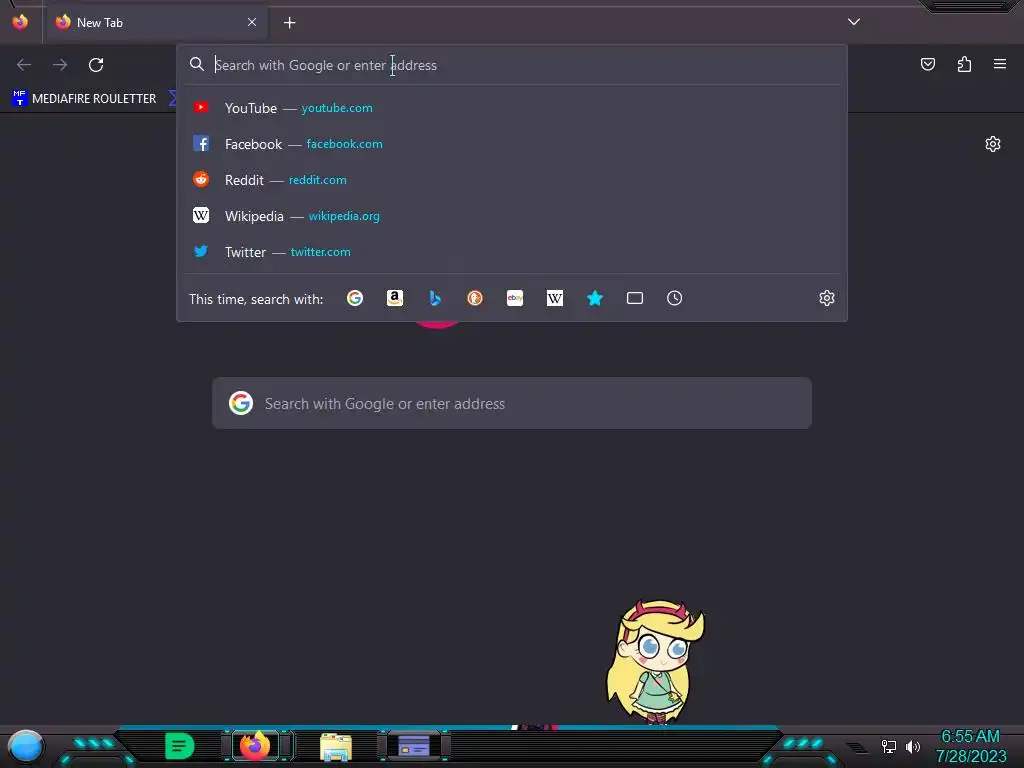Open a new tab with plus
The height and width of the screenshot is (768, 1024).
289,23
